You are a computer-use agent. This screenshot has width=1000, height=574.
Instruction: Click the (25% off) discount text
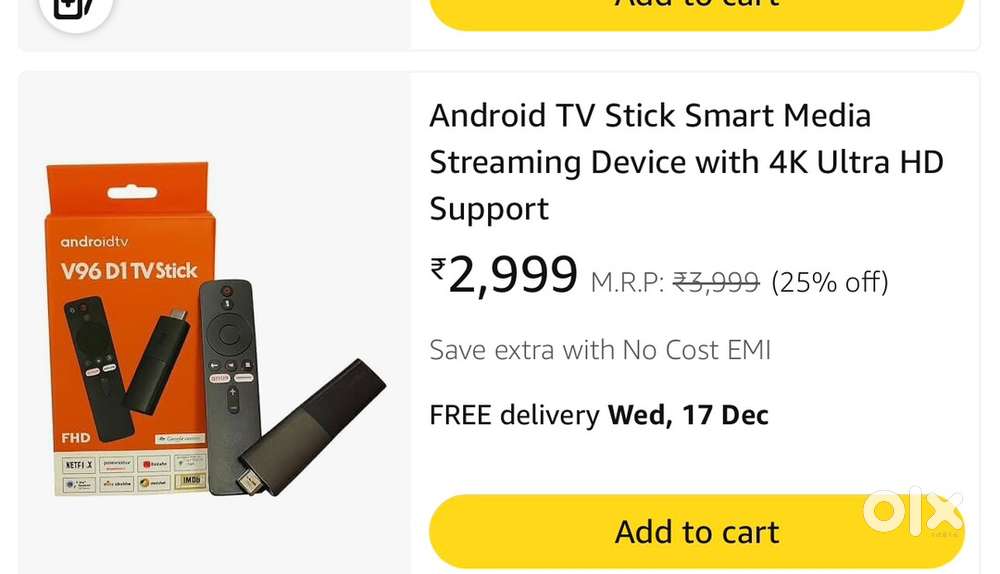(830, 282)
